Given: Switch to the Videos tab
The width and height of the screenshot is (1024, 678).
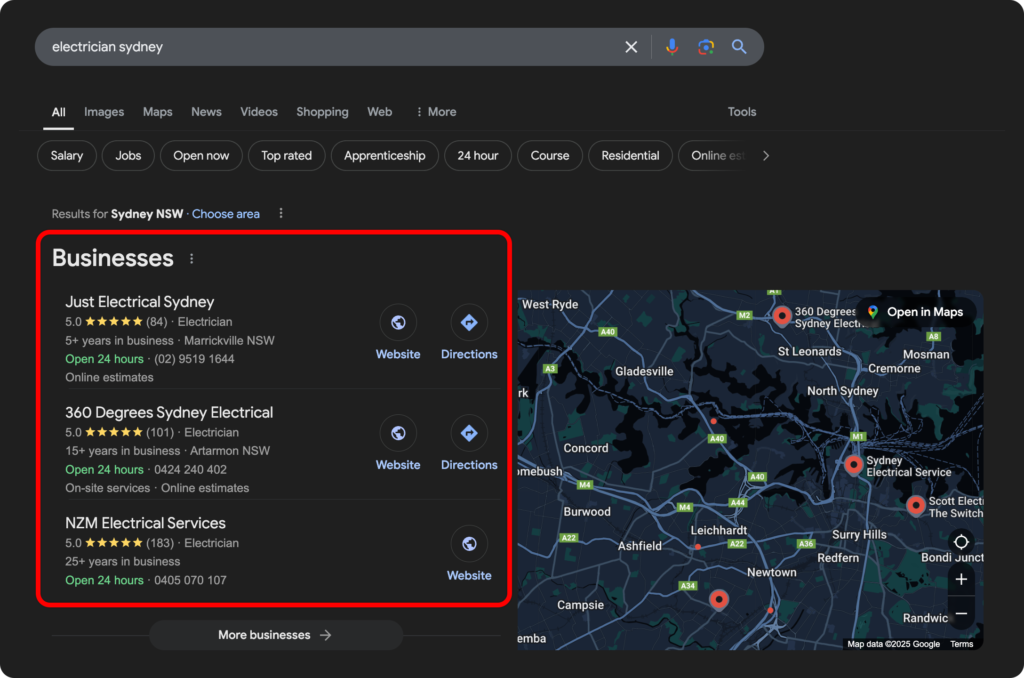Looking at the screenshot, I should tap(259, 112).
